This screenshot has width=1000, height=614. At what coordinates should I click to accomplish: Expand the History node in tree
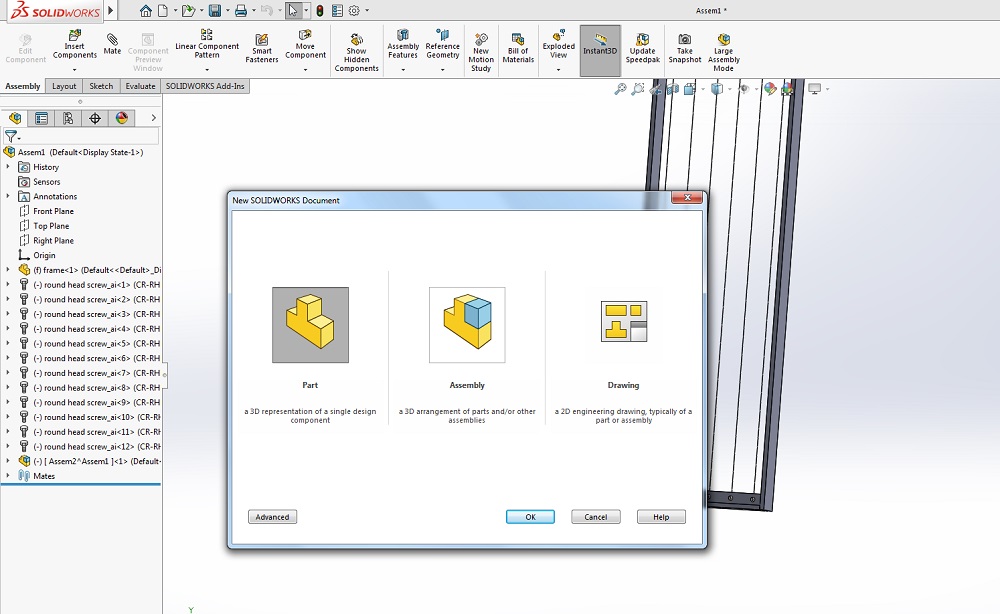pyautogui.click(x=8, y=166)
